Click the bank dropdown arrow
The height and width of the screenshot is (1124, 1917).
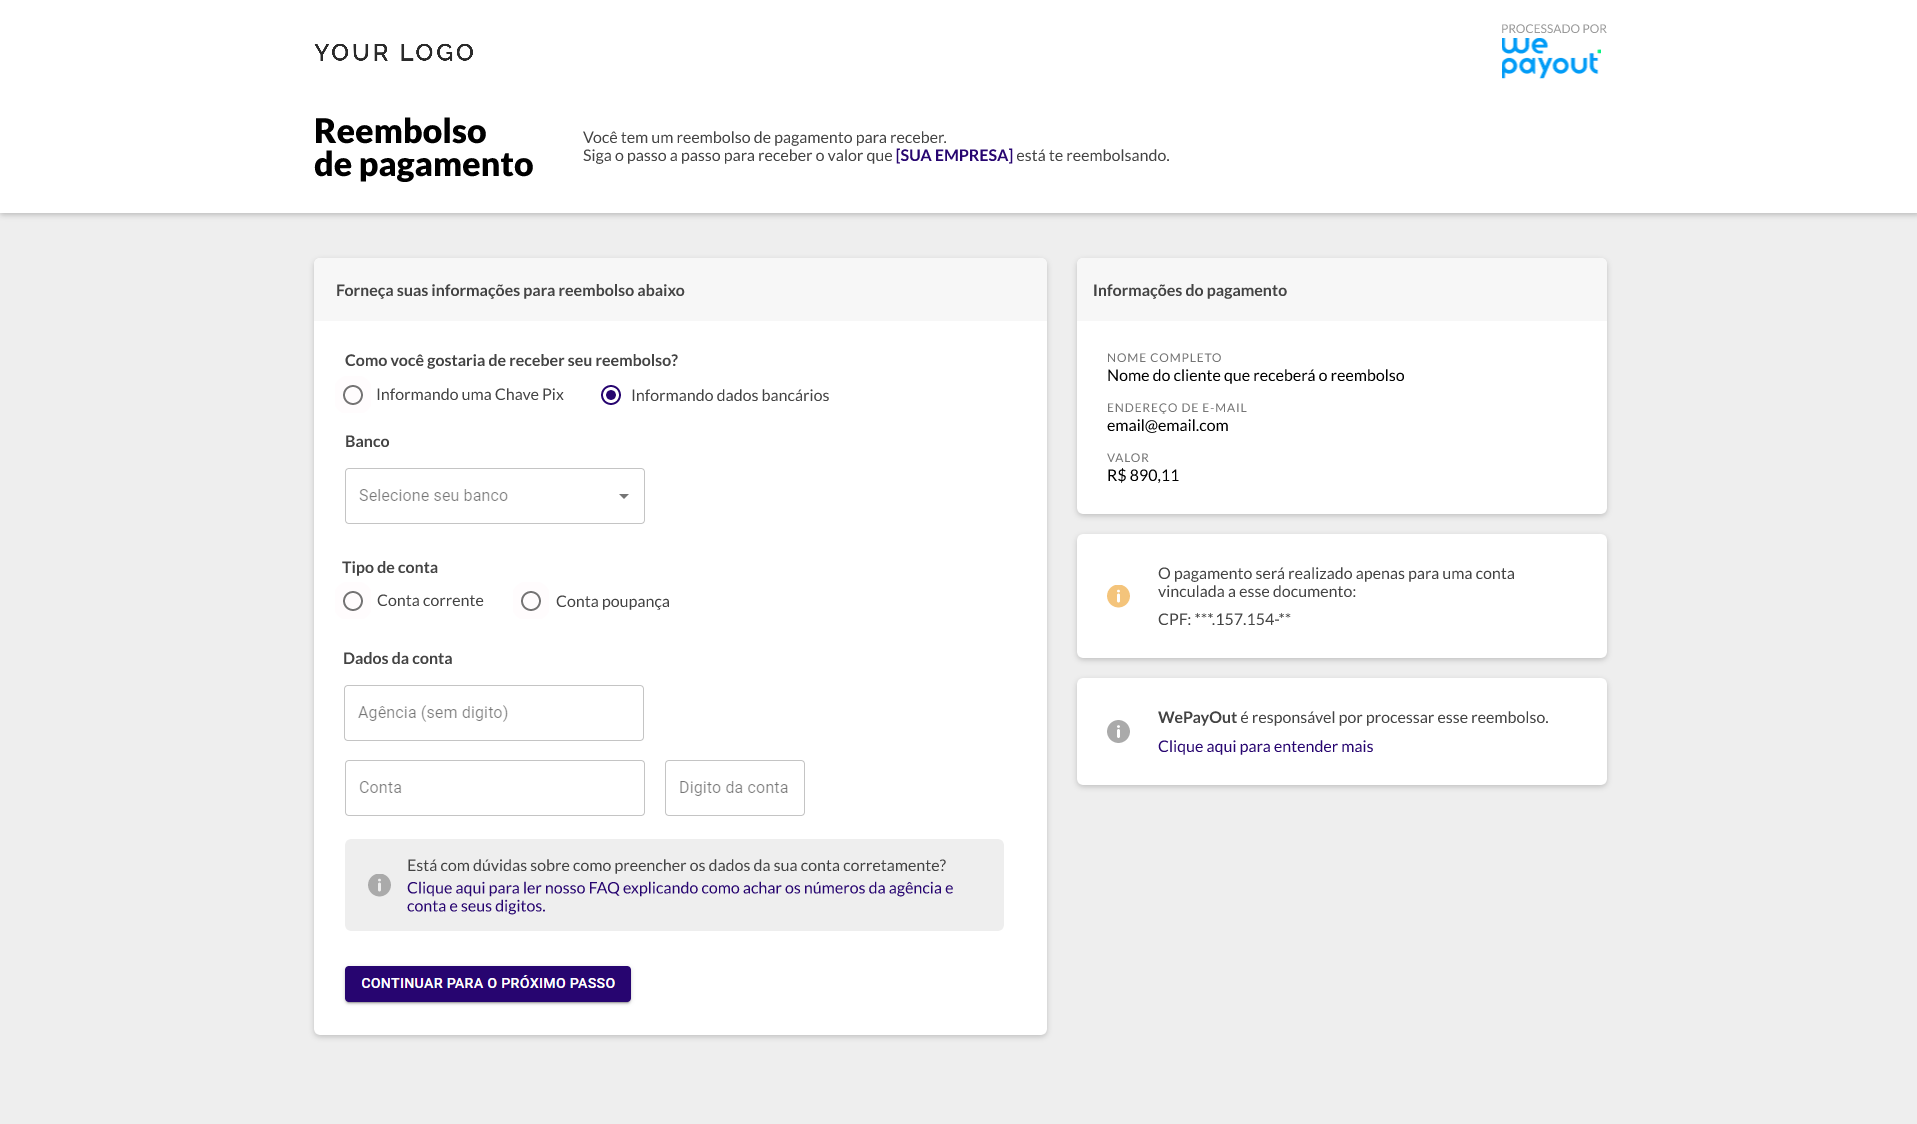pyautogui.click(x=624, y=496)
